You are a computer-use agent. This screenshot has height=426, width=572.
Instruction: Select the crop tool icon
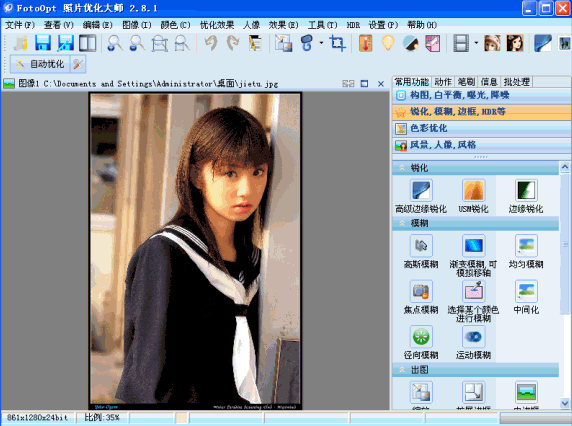[x=337, y=43]
